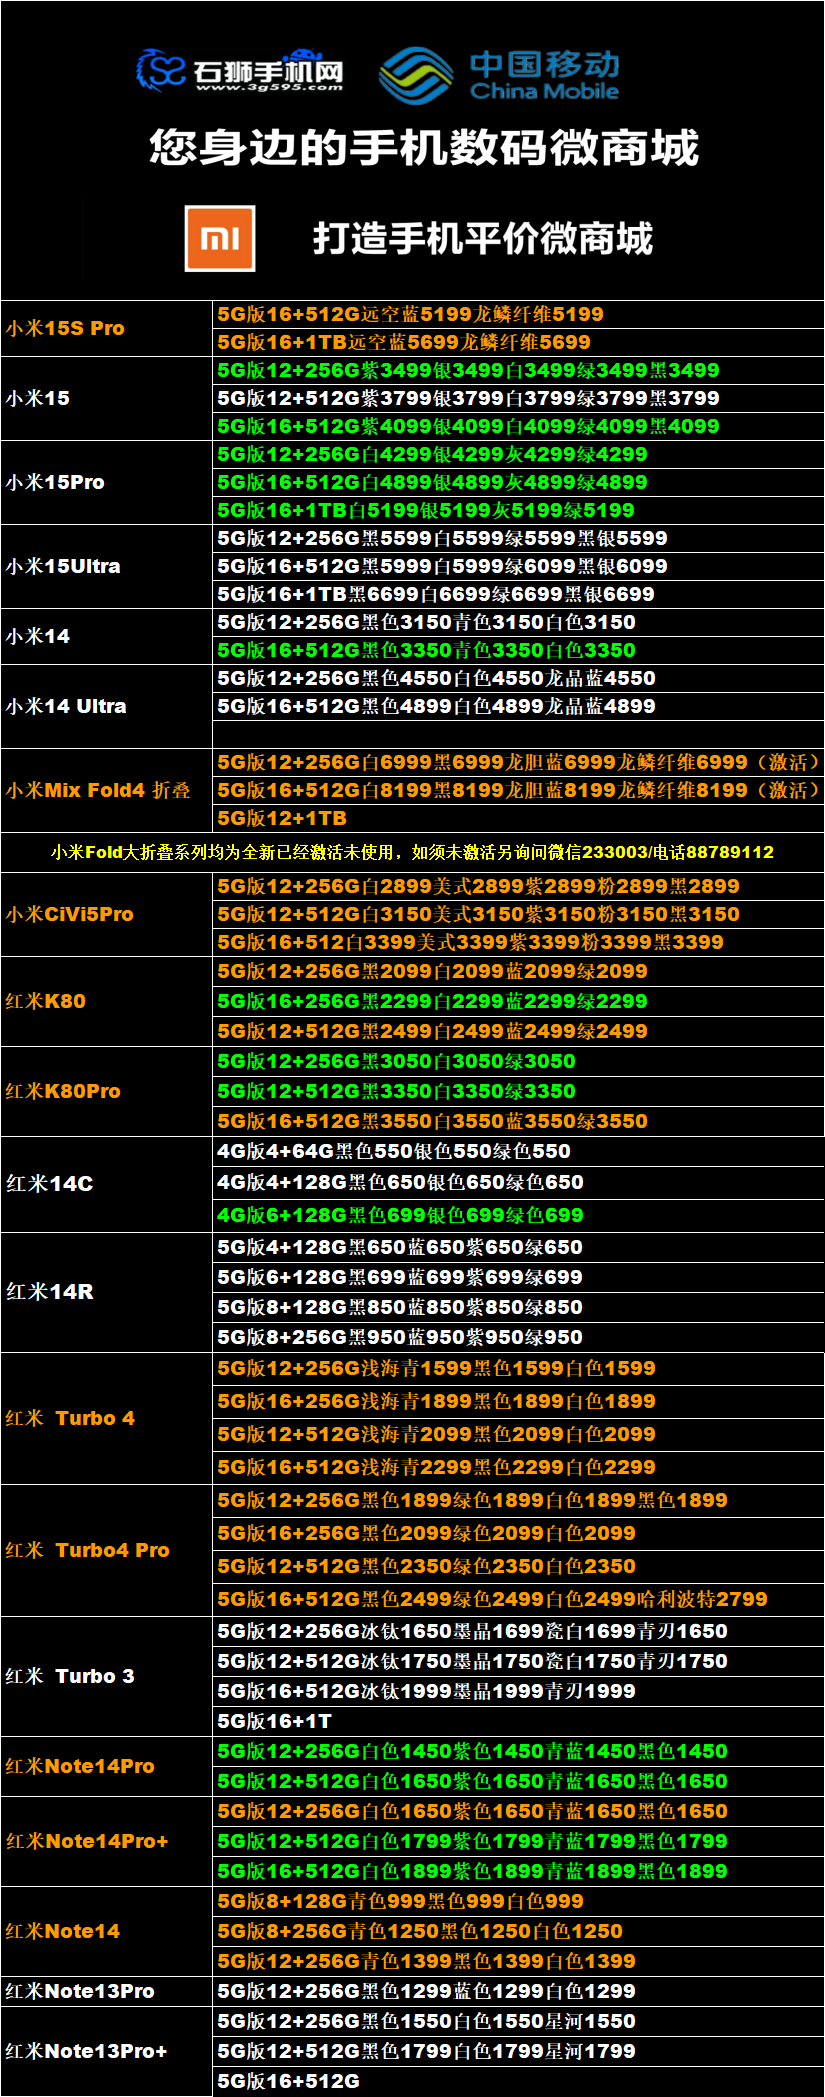Select the 小米14 Ultra model cell
The height and width of the screenshot is (2097, 825).
click(x=107, y=706)
